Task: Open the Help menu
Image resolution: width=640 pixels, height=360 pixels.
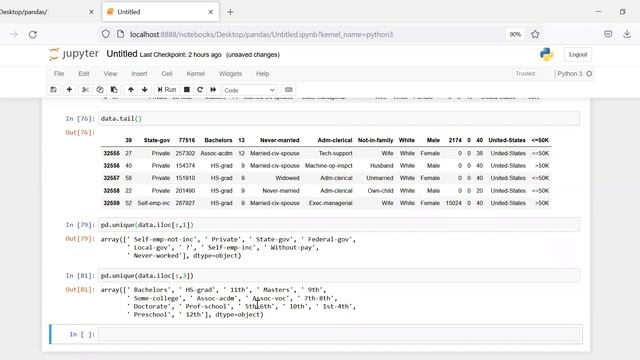Action: click(x=262, y=74)
